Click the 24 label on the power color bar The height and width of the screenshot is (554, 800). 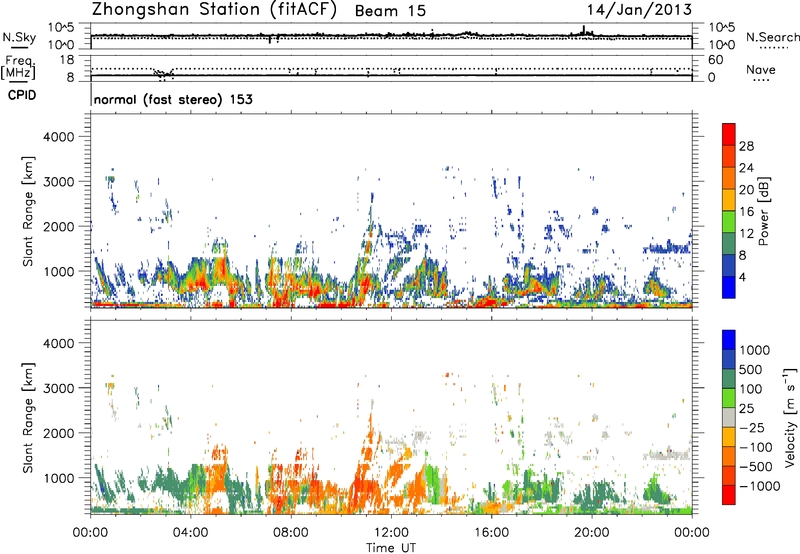click(x=746, y=168)
